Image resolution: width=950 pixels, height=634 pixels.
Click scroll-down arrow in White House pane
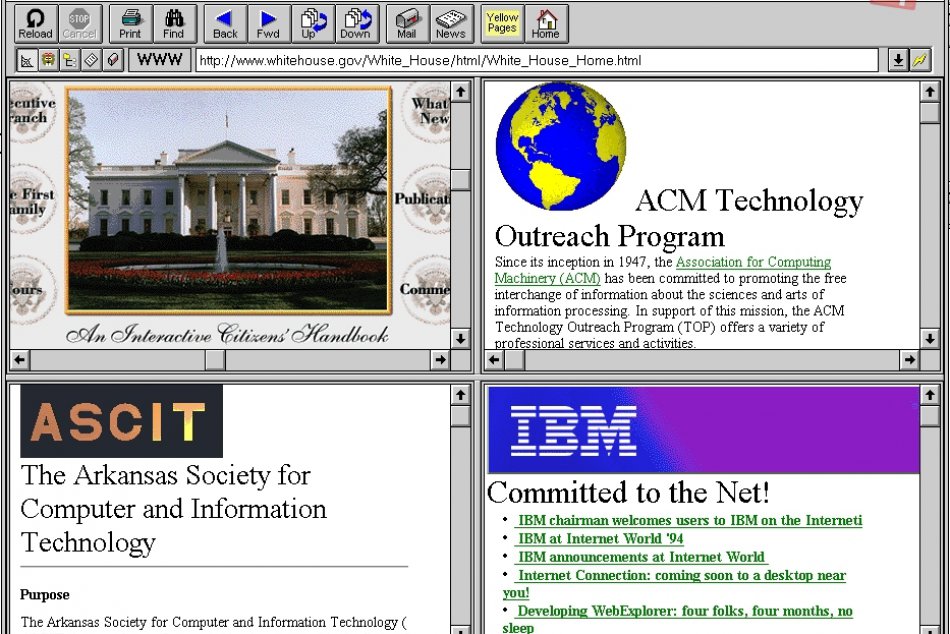[x=460, y=339]
